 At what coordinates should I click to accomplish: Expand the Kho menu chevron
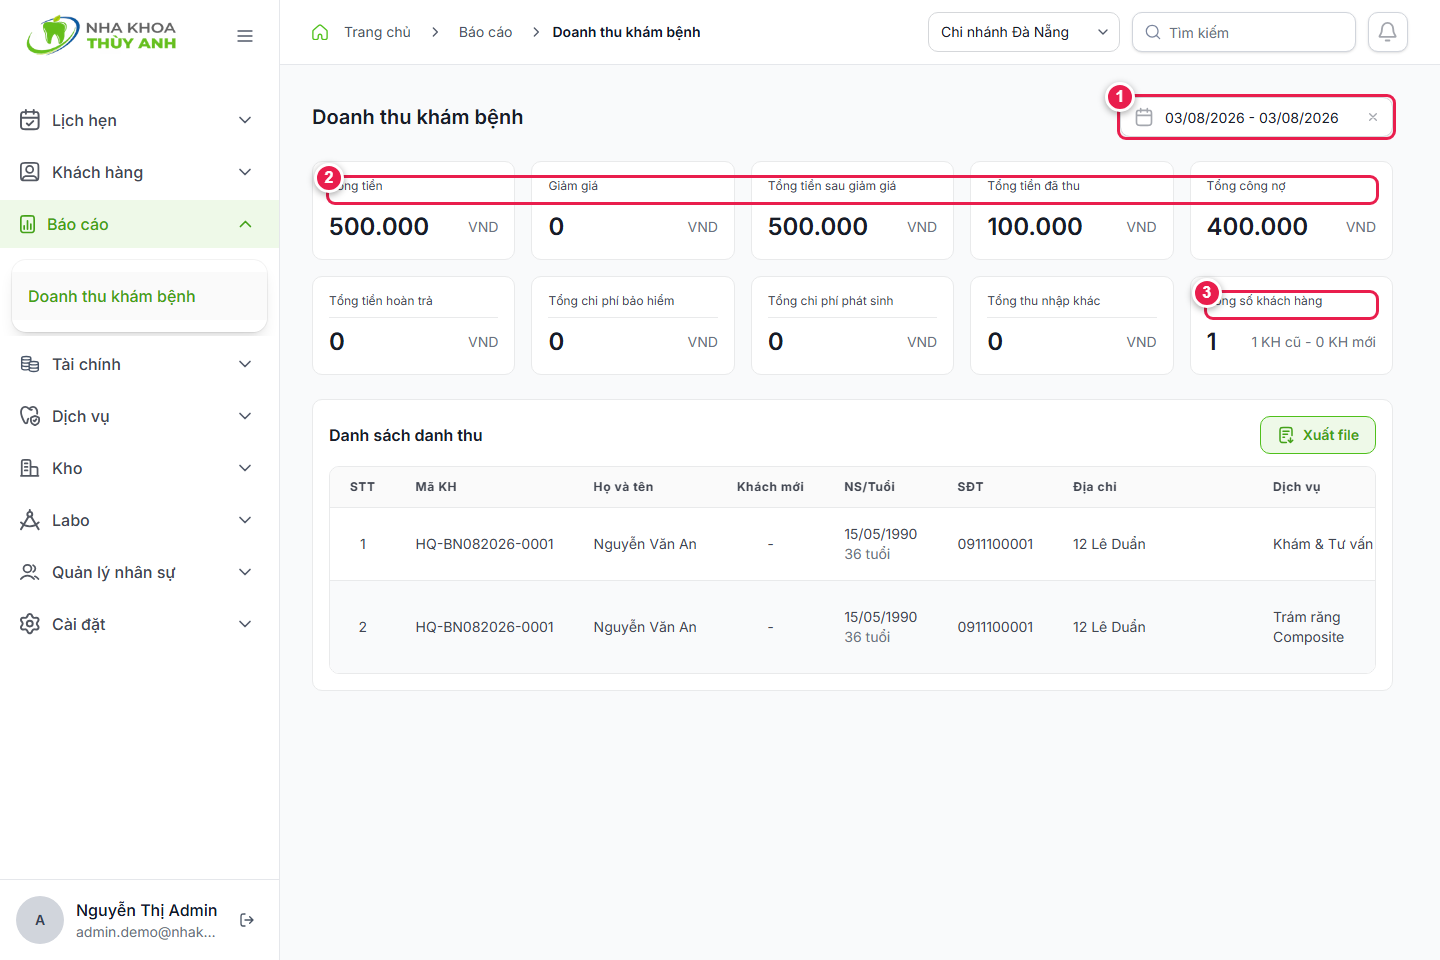click(x=245, y=468)
